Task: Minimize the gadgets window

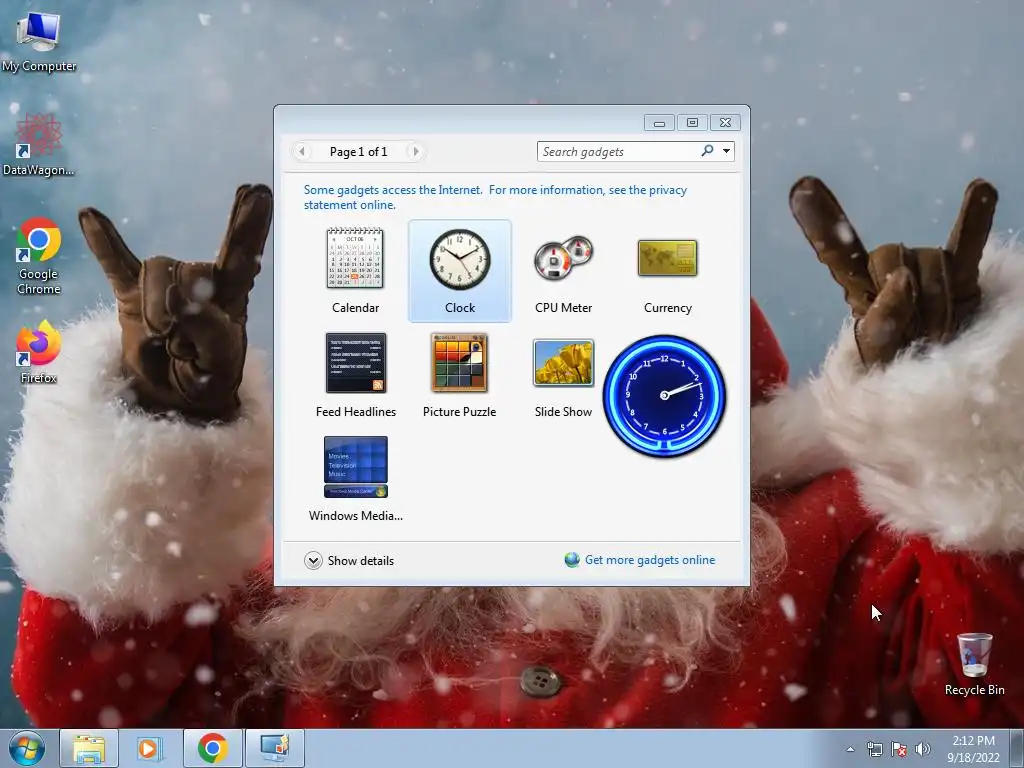Action: pyautogui.click(x=659, y=123)
